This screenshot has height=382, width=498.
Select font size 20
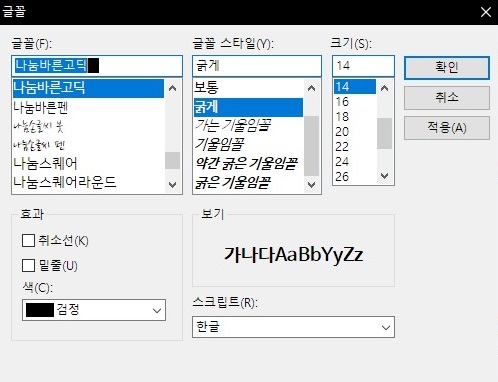point(355,132)
